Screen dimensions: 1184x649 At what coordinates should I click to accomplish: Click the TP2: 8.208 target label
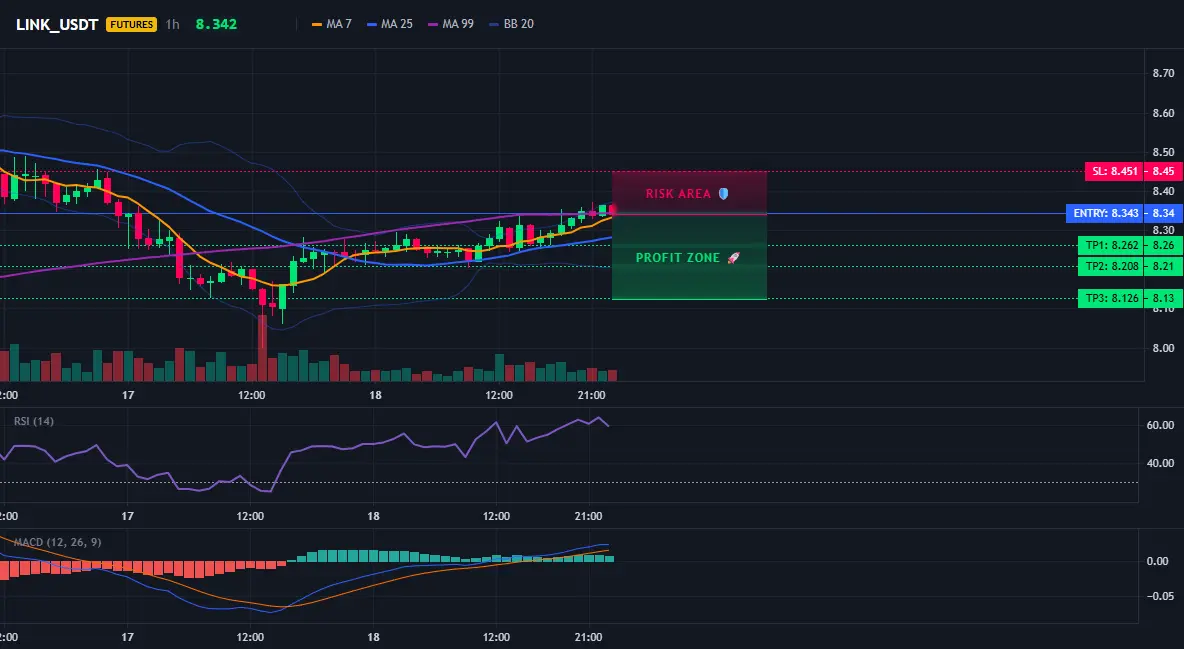(1112, 266)
